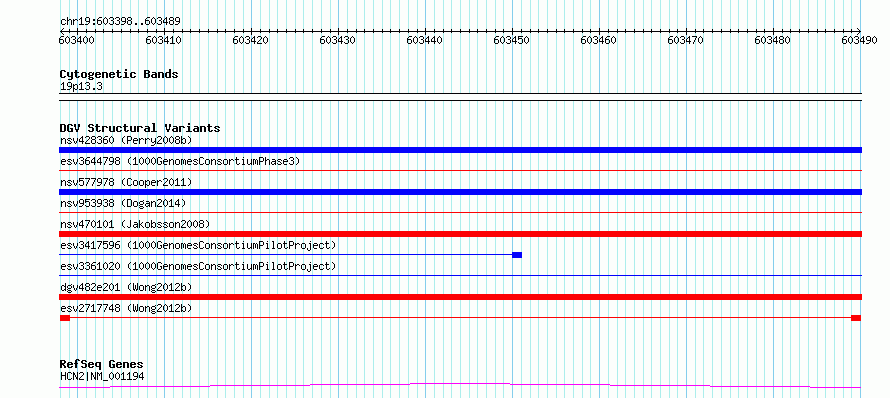This screenshot has height=398, width=890.
Task: Select the blue nsv428360 variant bar
Action: coord(460,150)
